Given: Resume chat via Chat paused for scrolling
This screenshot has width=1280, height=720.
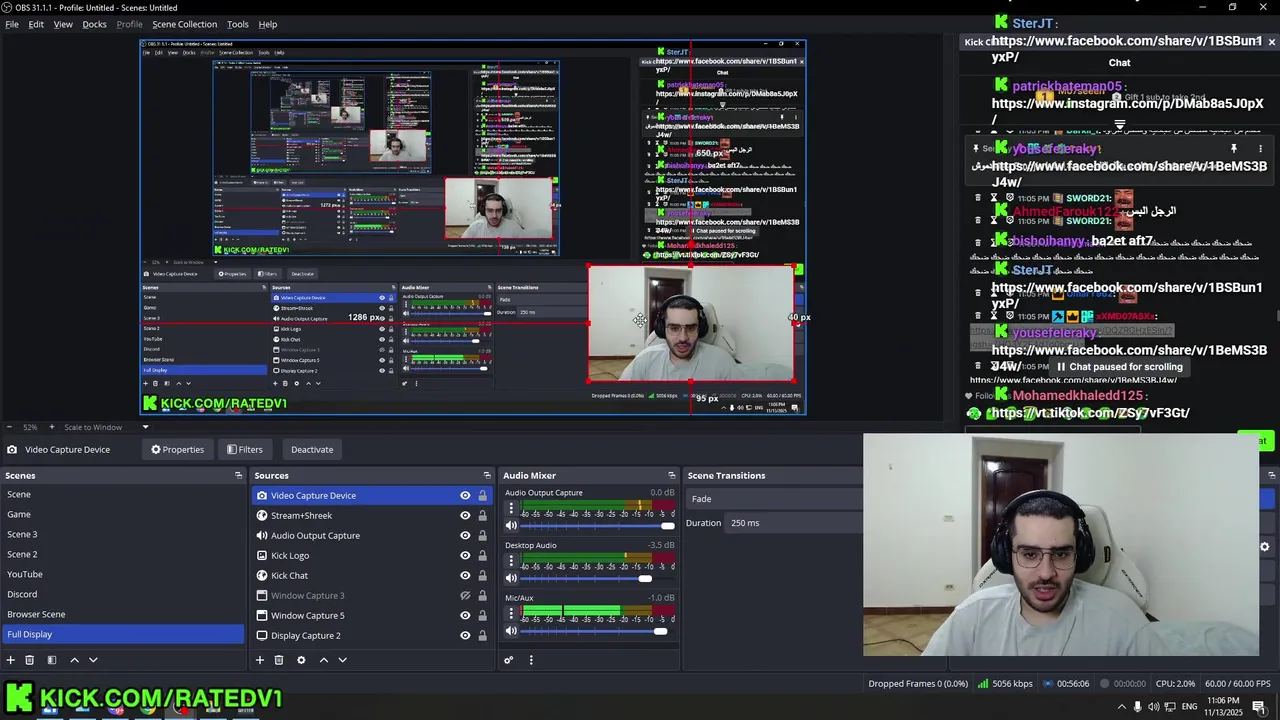Looking at the screenshot, I should [x=1119, y=367].
